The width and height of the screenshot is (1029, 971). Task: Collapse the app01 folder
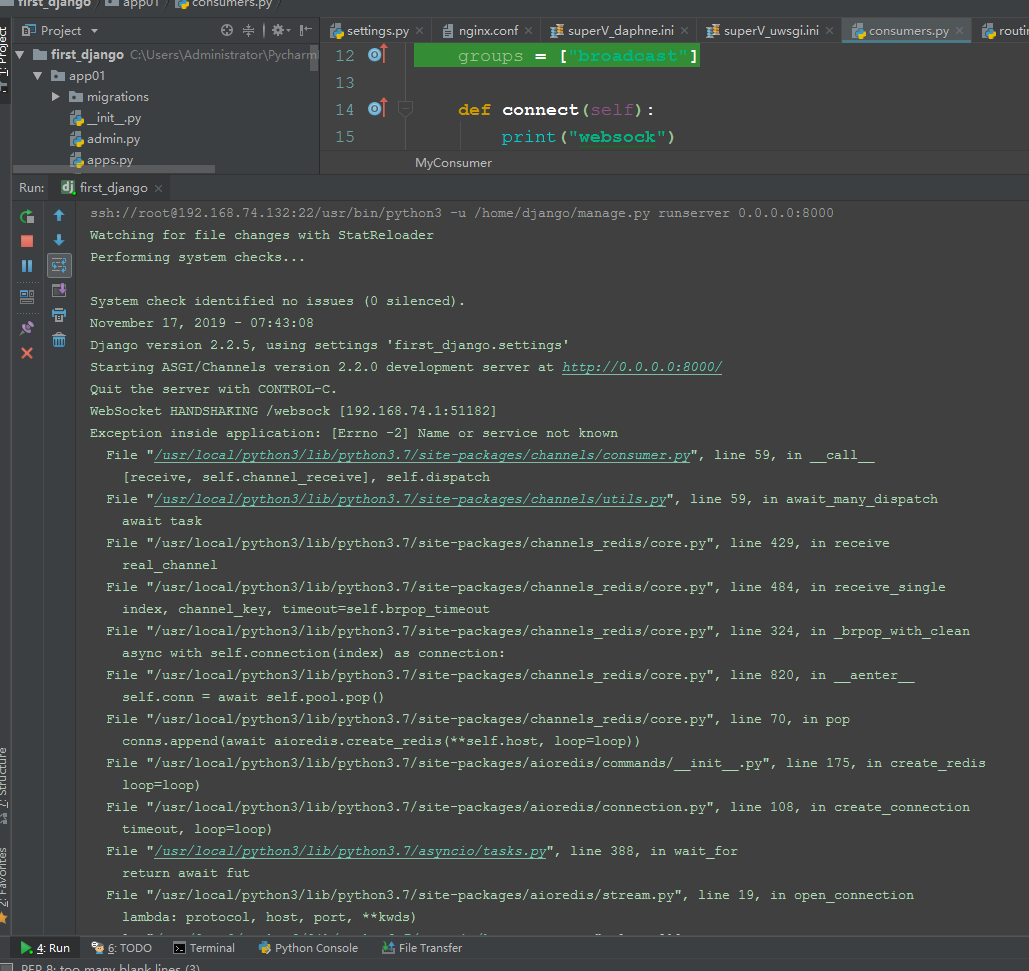coord(38,76)
